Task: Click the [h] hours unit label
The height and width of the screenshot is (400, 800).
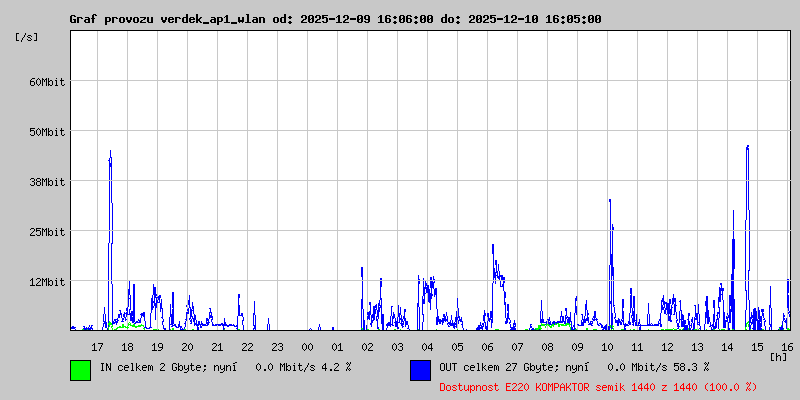Action: [x=779, y=357]
